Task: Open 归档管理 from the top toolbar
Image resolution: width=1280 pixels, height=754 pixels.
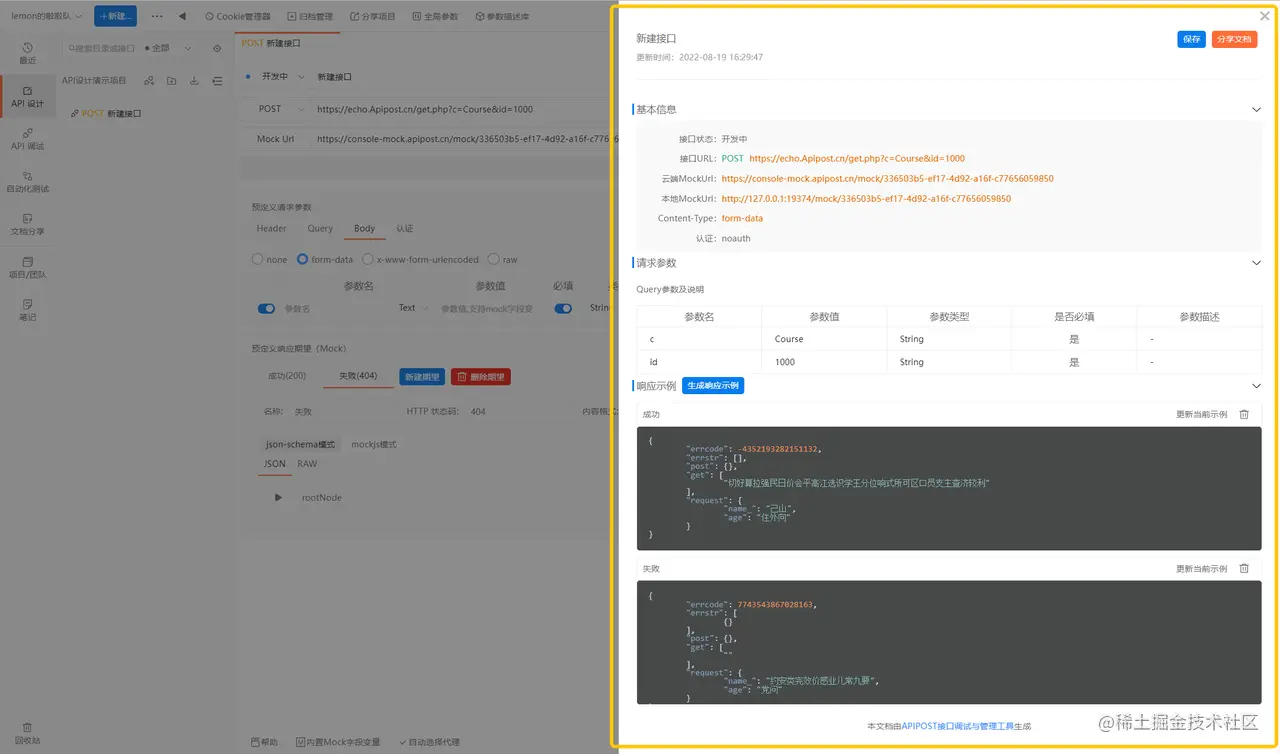Action: pyautogui.click(x=309, y=16)
